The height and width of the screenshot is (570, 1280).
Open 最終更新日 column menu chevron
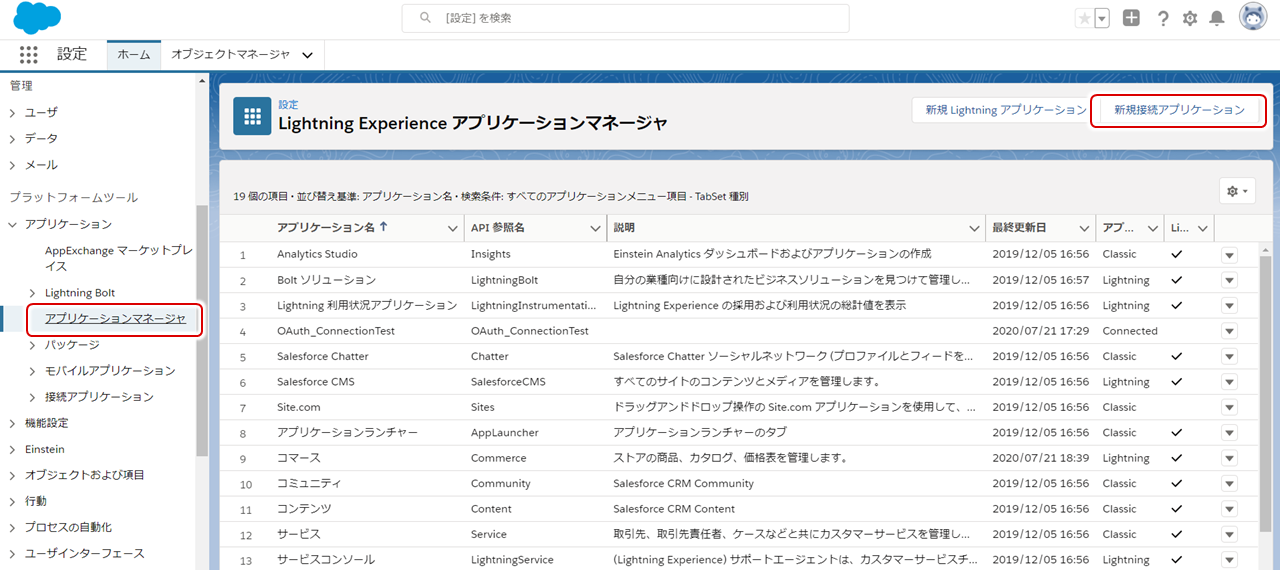tap(1084, 228)
